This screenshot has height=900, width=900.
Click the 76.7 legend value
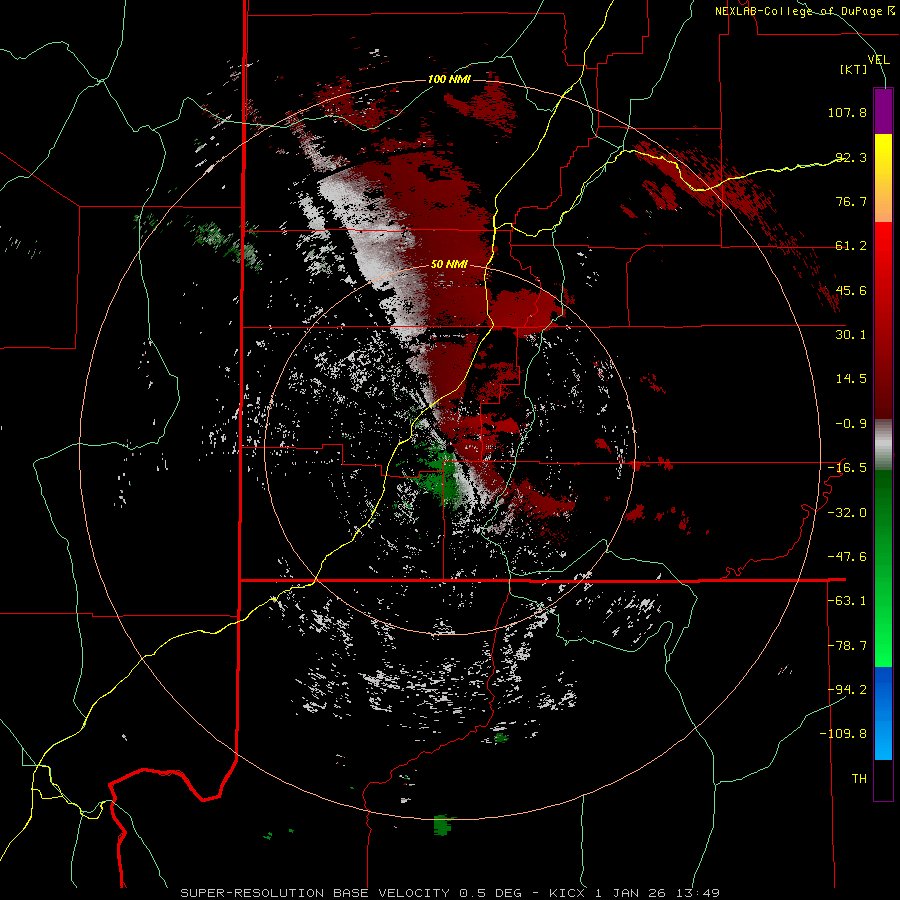[x=851, y=201]
